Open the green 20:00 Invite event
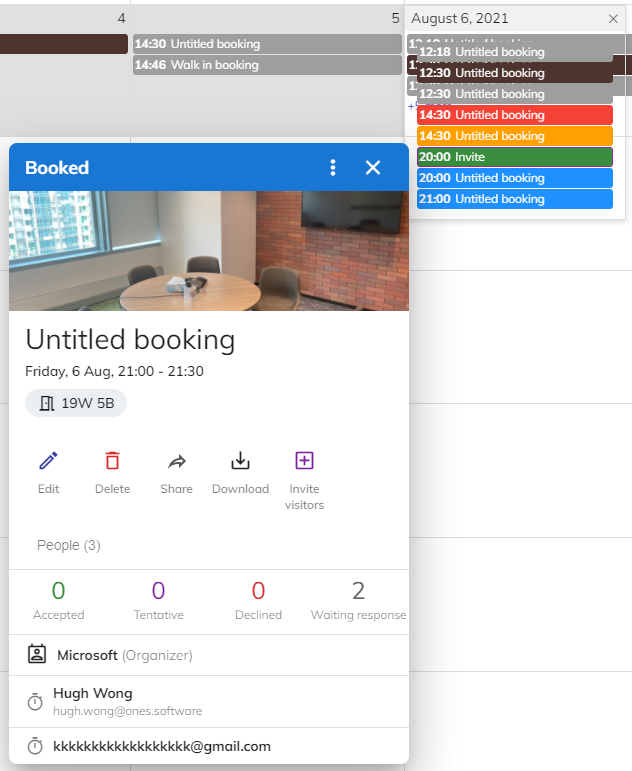This screenshot has height=771, width=632. (x=514, y=157)
